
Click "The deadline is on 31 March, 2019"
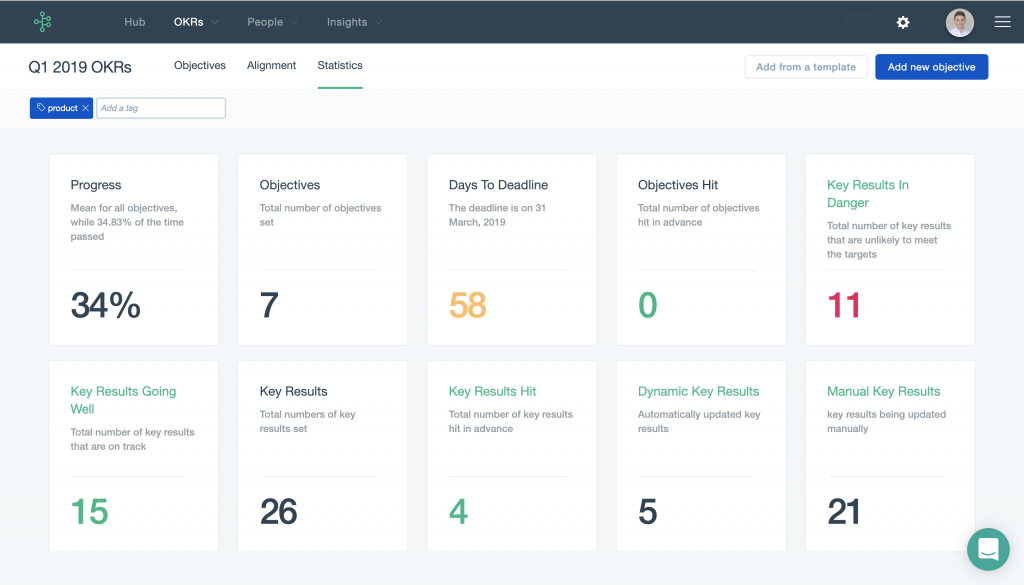point(496,215)
